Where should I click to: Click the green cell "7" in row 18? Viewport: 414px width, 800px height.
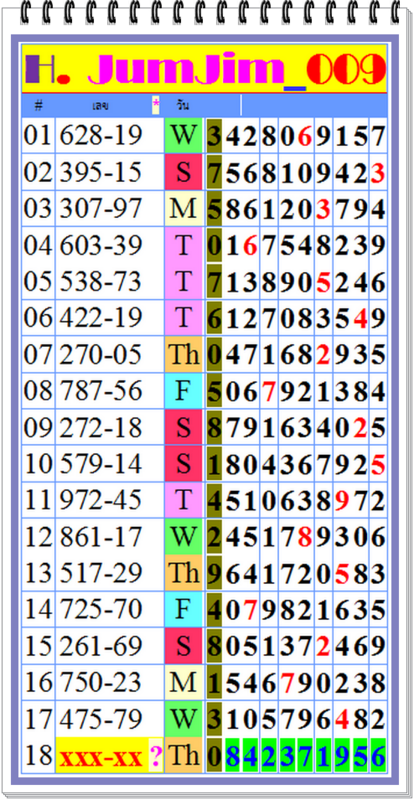click(304, 755)
